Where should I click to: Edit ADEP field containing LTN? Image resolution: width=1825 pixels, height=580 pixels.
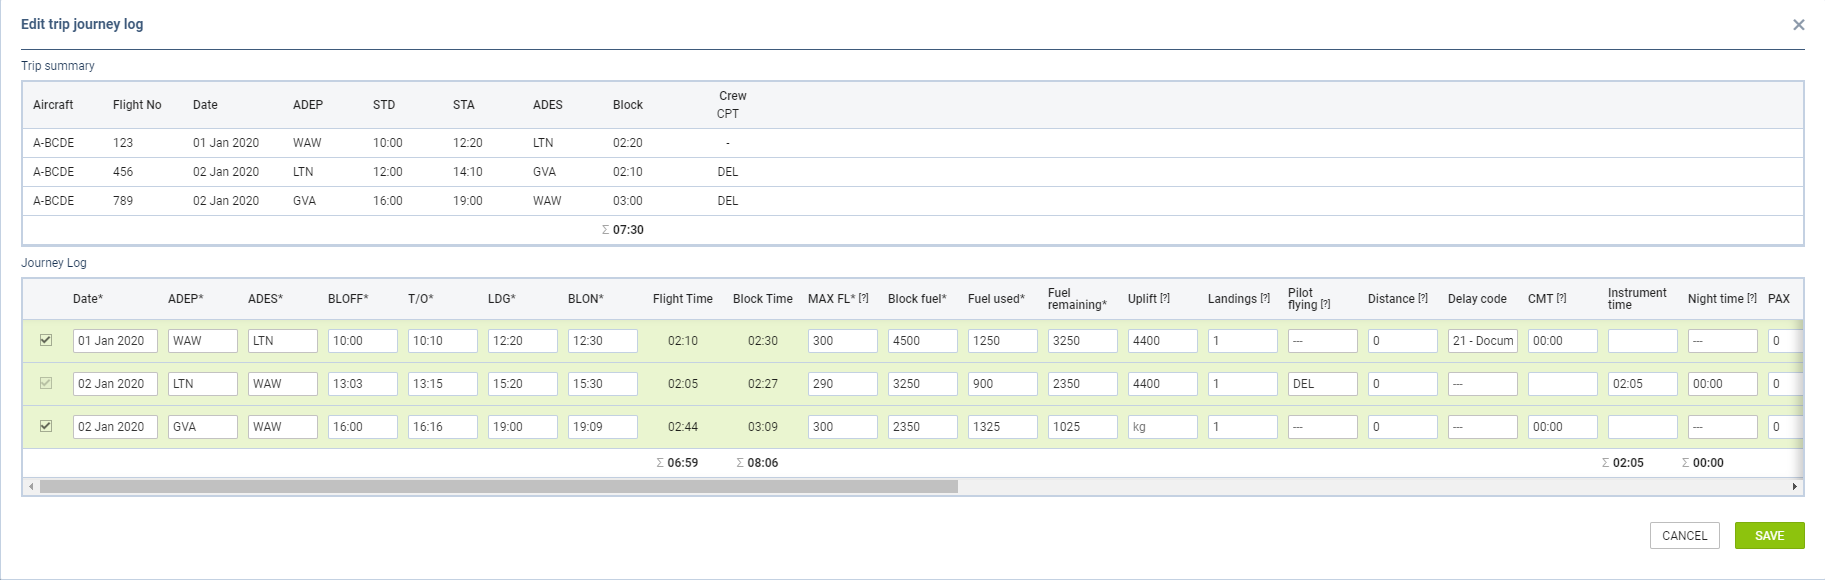202,384
